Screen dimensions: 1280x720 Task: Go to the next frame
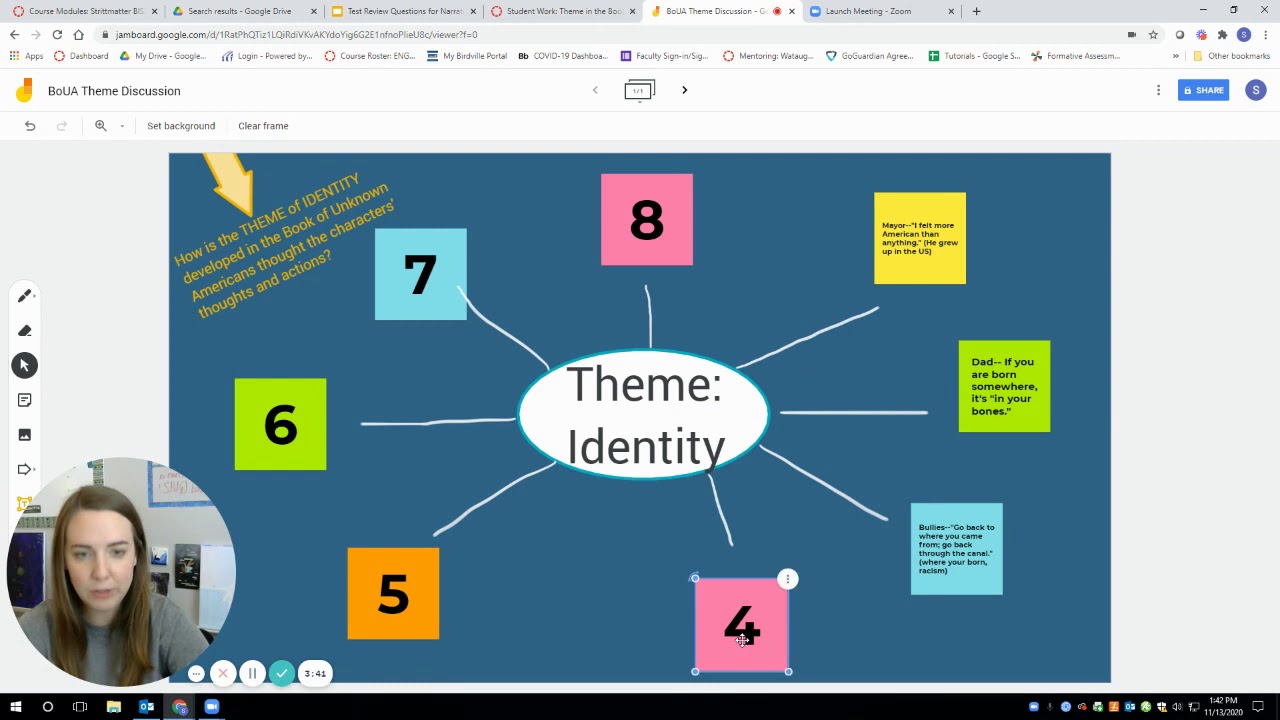pyautogui.click(x=684, y=90)
